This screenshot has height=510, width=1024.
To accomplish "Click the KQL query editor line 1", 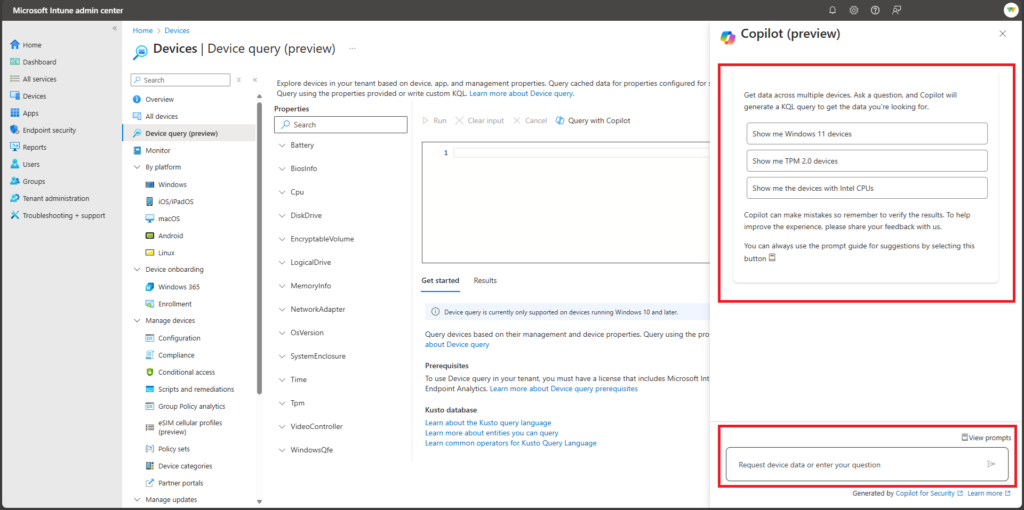I will pyautogui.click(x=581, y=153).
